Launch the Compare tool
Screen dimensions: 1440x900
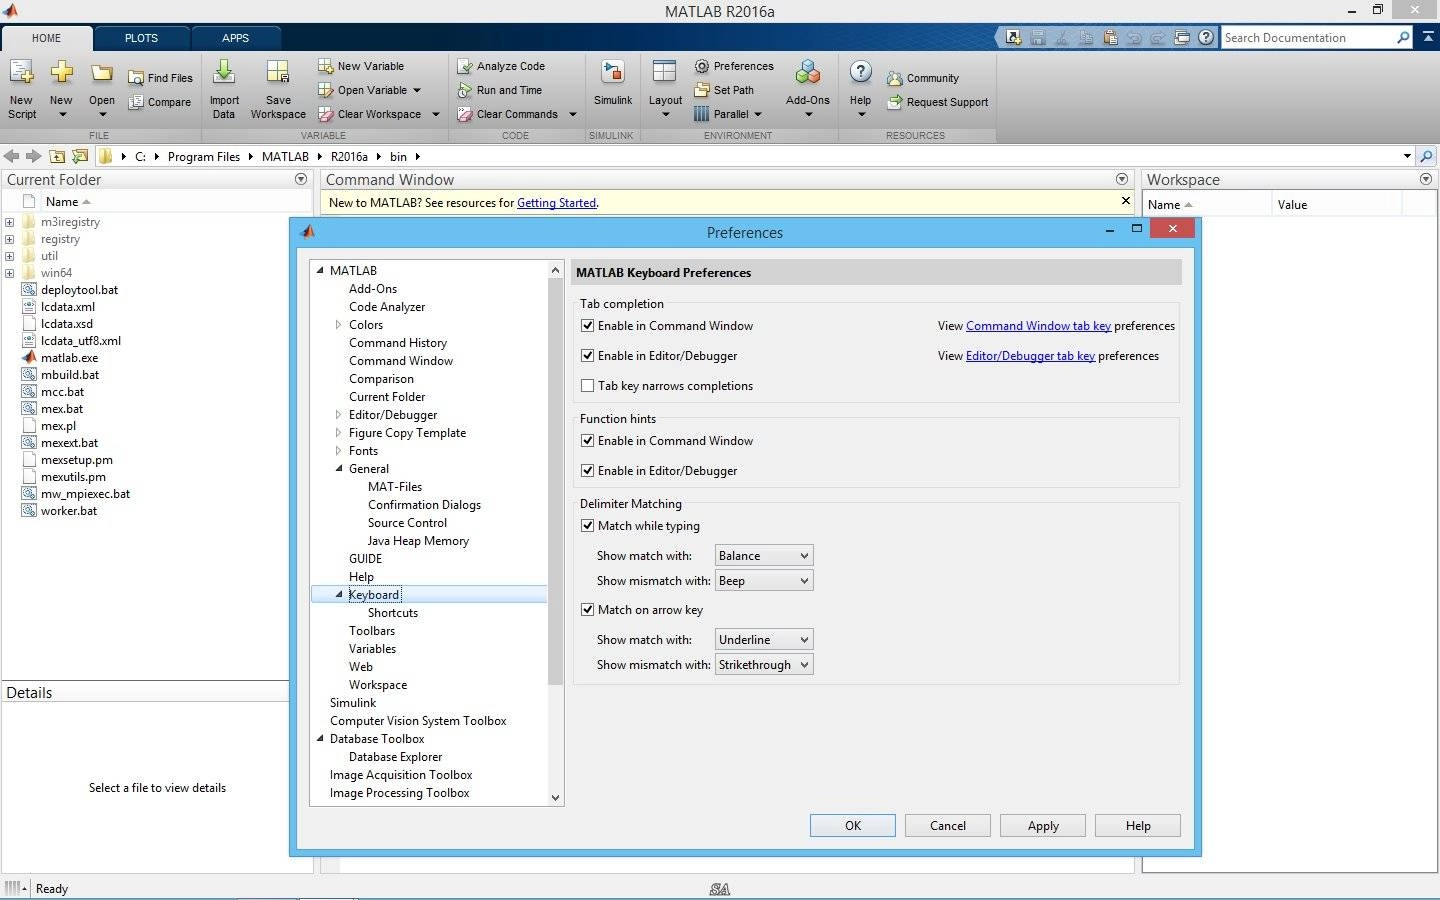tap(159, 102)
